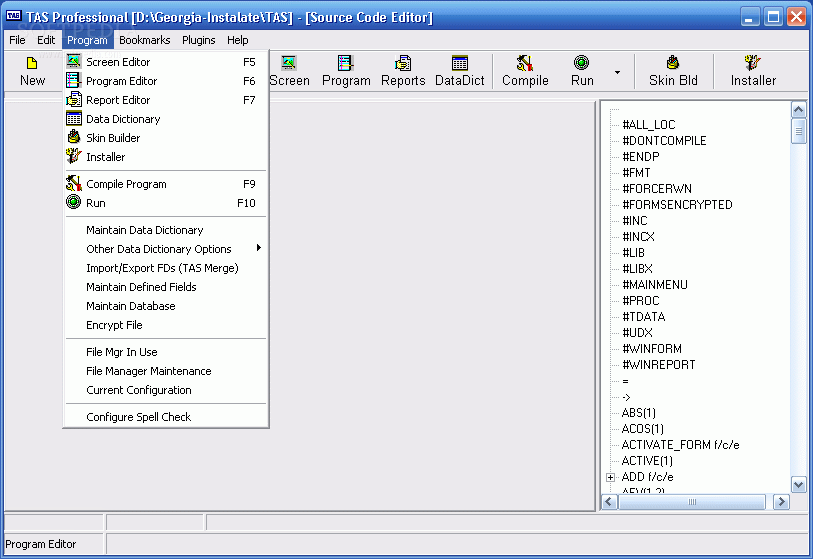Open File Manager Maintenance
The height and width of the screenshot is (559, 813).
[x=166, y=371]
